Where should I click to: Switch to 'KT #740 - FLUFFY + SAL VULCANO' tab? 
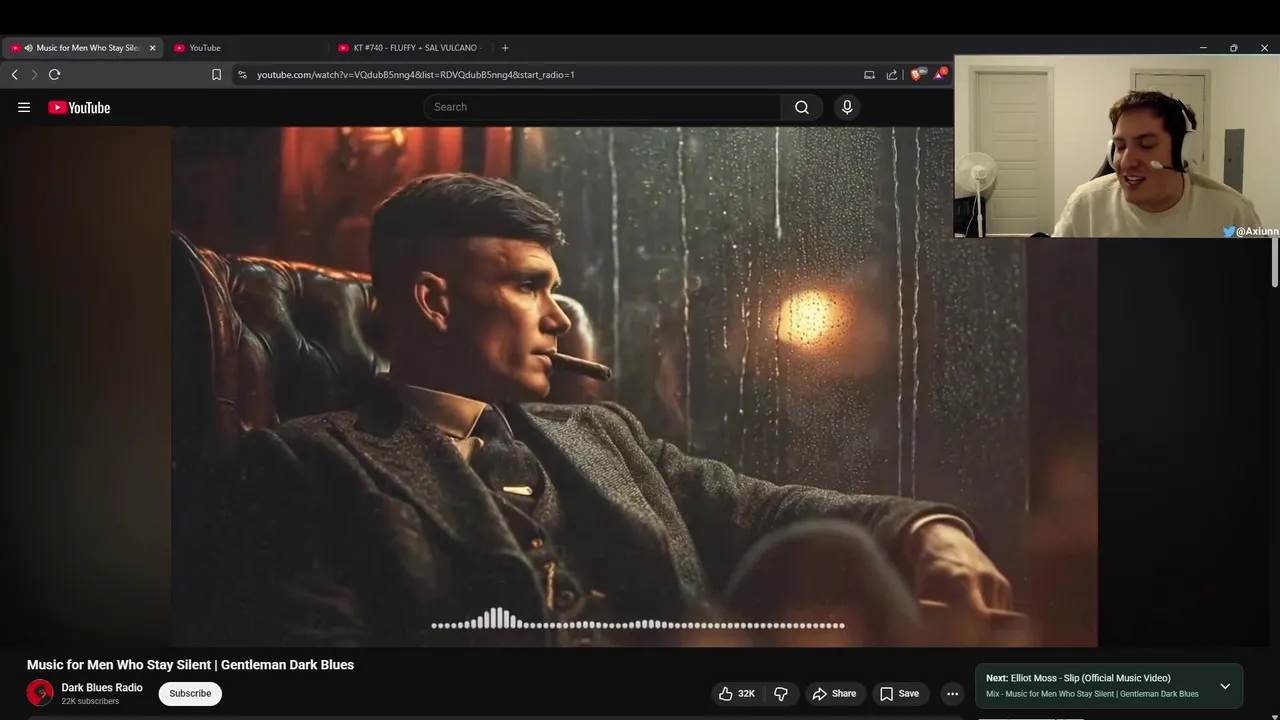click(x=410, y=48)
